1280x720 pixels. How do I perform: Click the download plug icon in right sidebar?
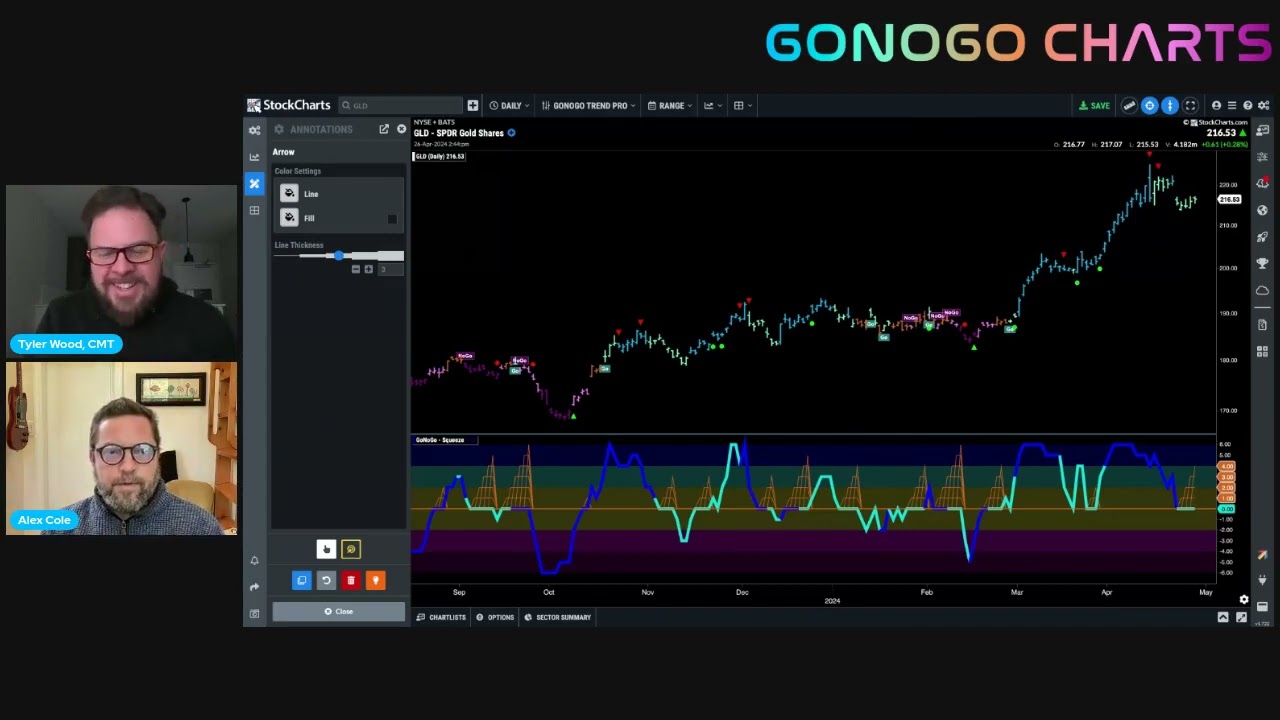1262,581
